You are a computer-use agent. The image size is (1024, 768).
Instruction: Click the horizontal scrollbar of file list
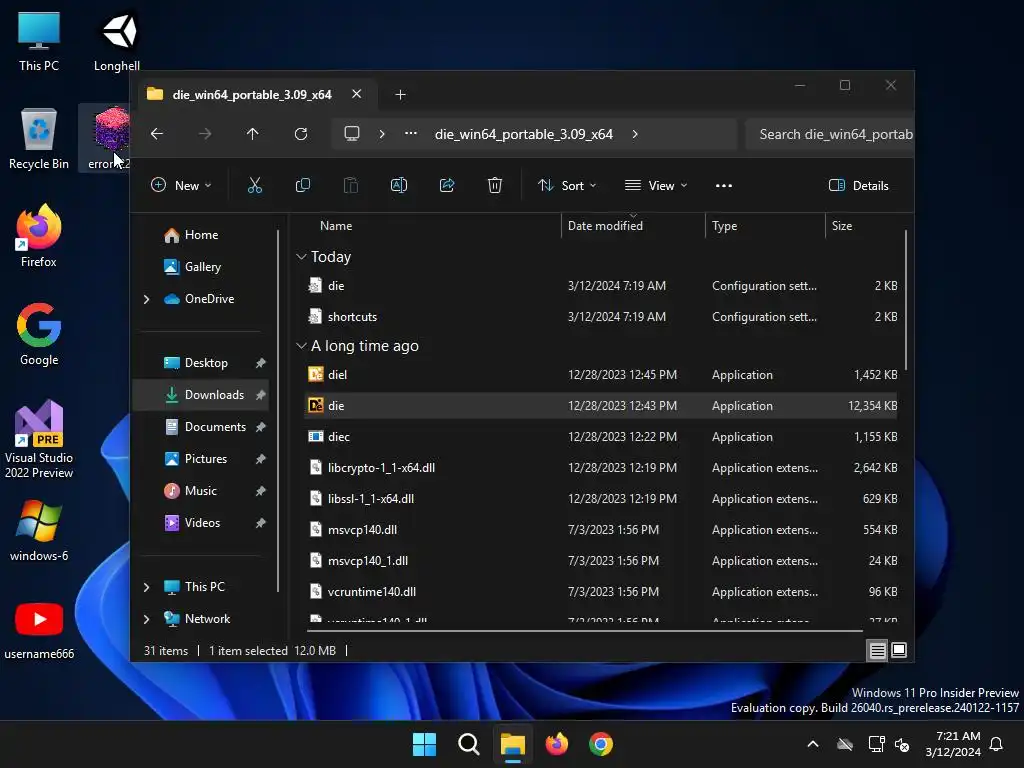[x=584, y=631]
